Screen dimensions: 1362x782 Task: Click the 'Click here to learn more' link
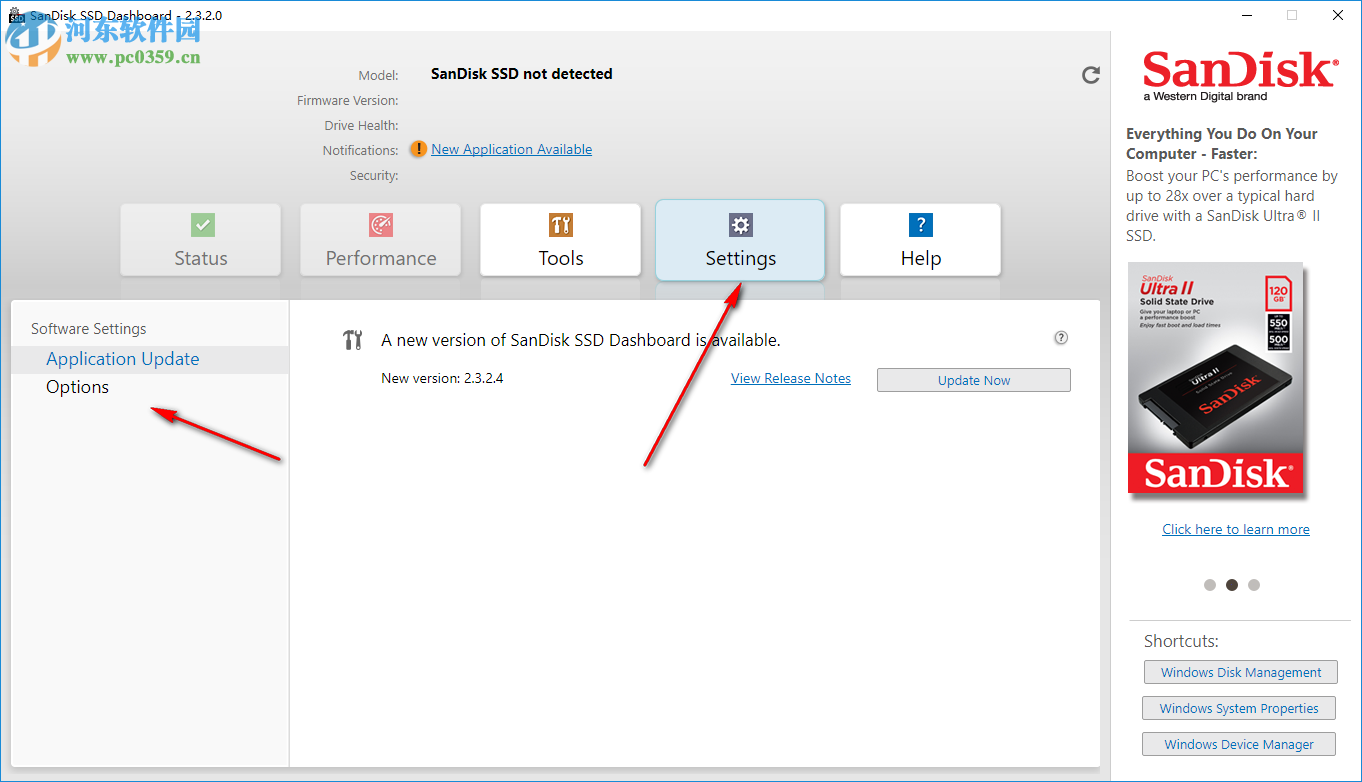[1236, 529]
